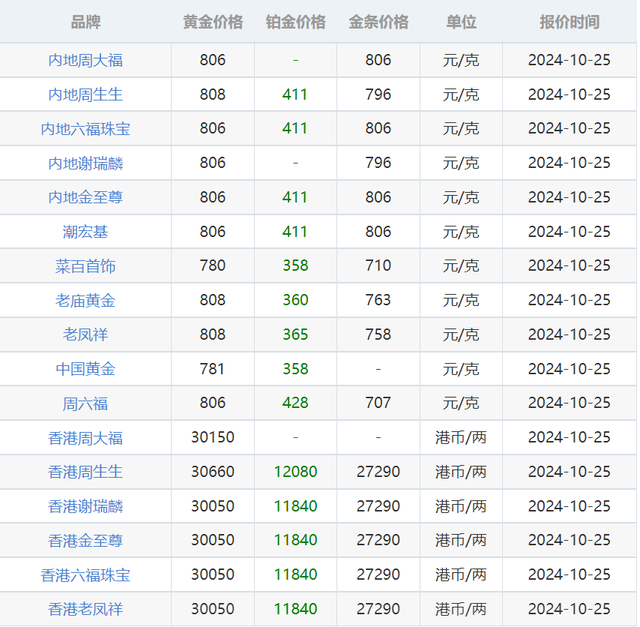This screenshot has height=627, width=640.
Task: Open the 菜百首饰 brand link
Action: point(85,266)
